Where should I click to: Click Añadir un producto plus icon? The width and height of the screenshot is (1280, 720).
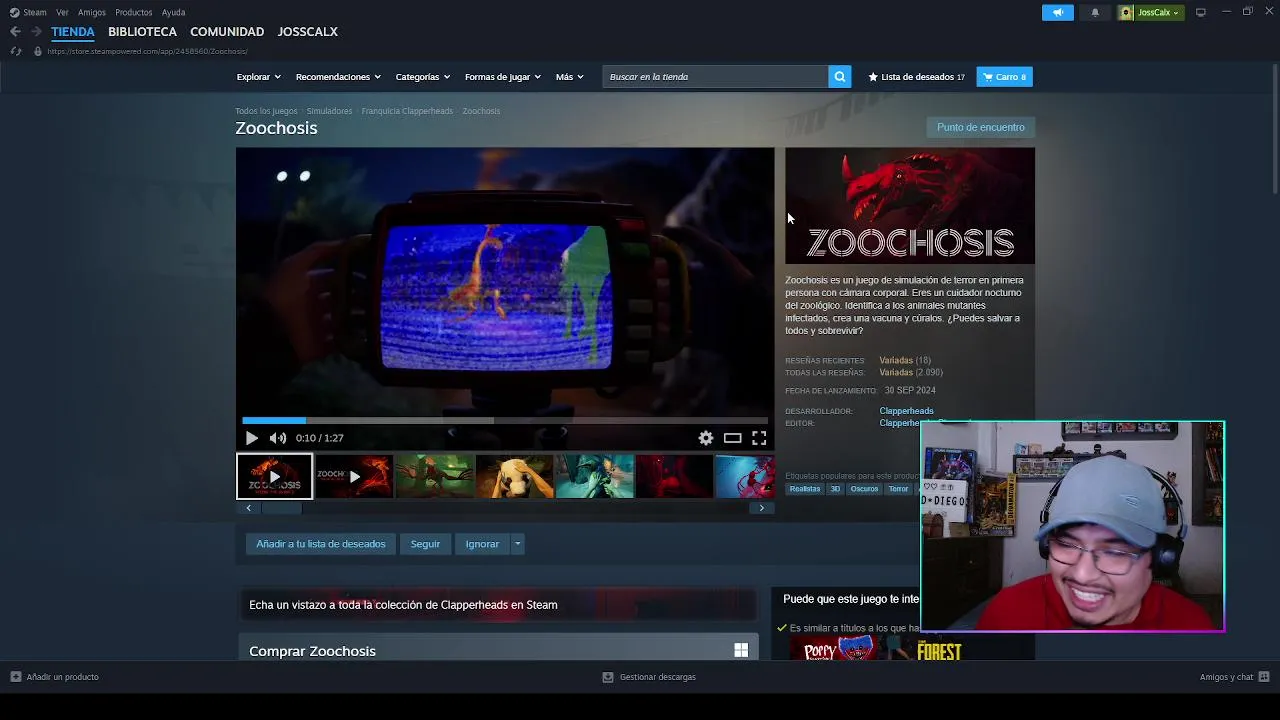pyautogui.click(x=16, y=677)
